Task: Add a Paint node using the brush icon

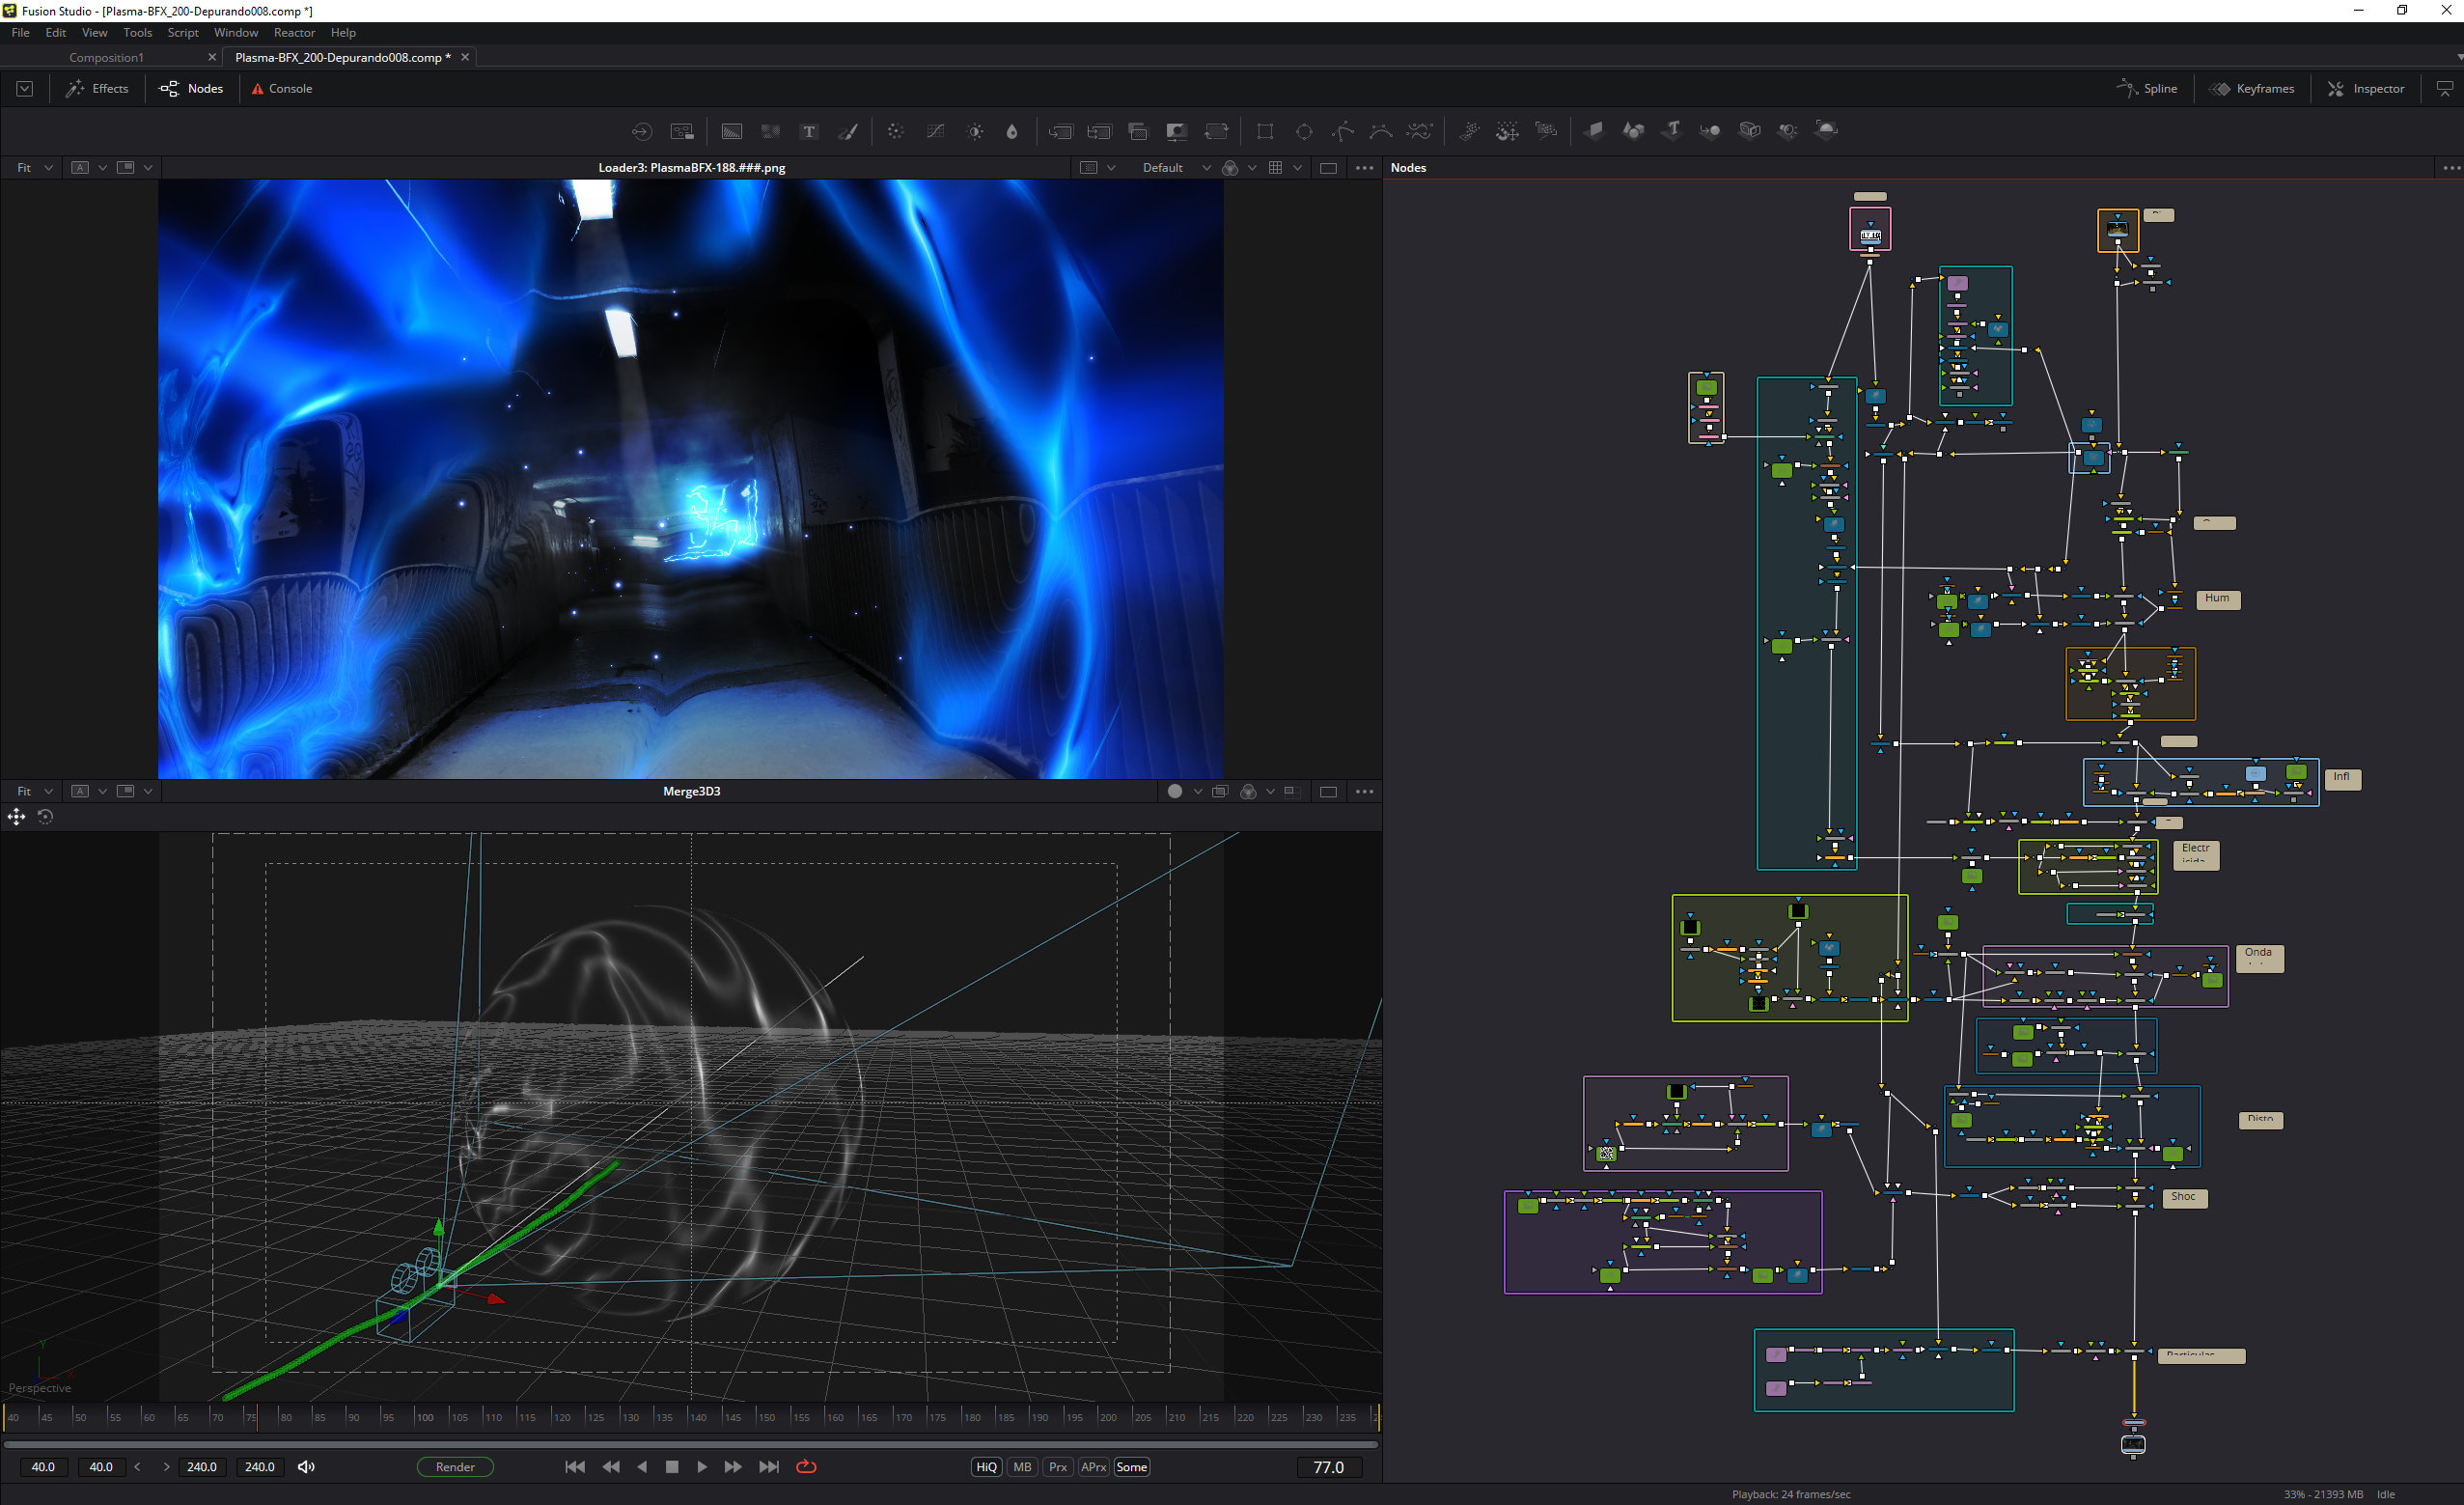Action: [x=849, y=131]
